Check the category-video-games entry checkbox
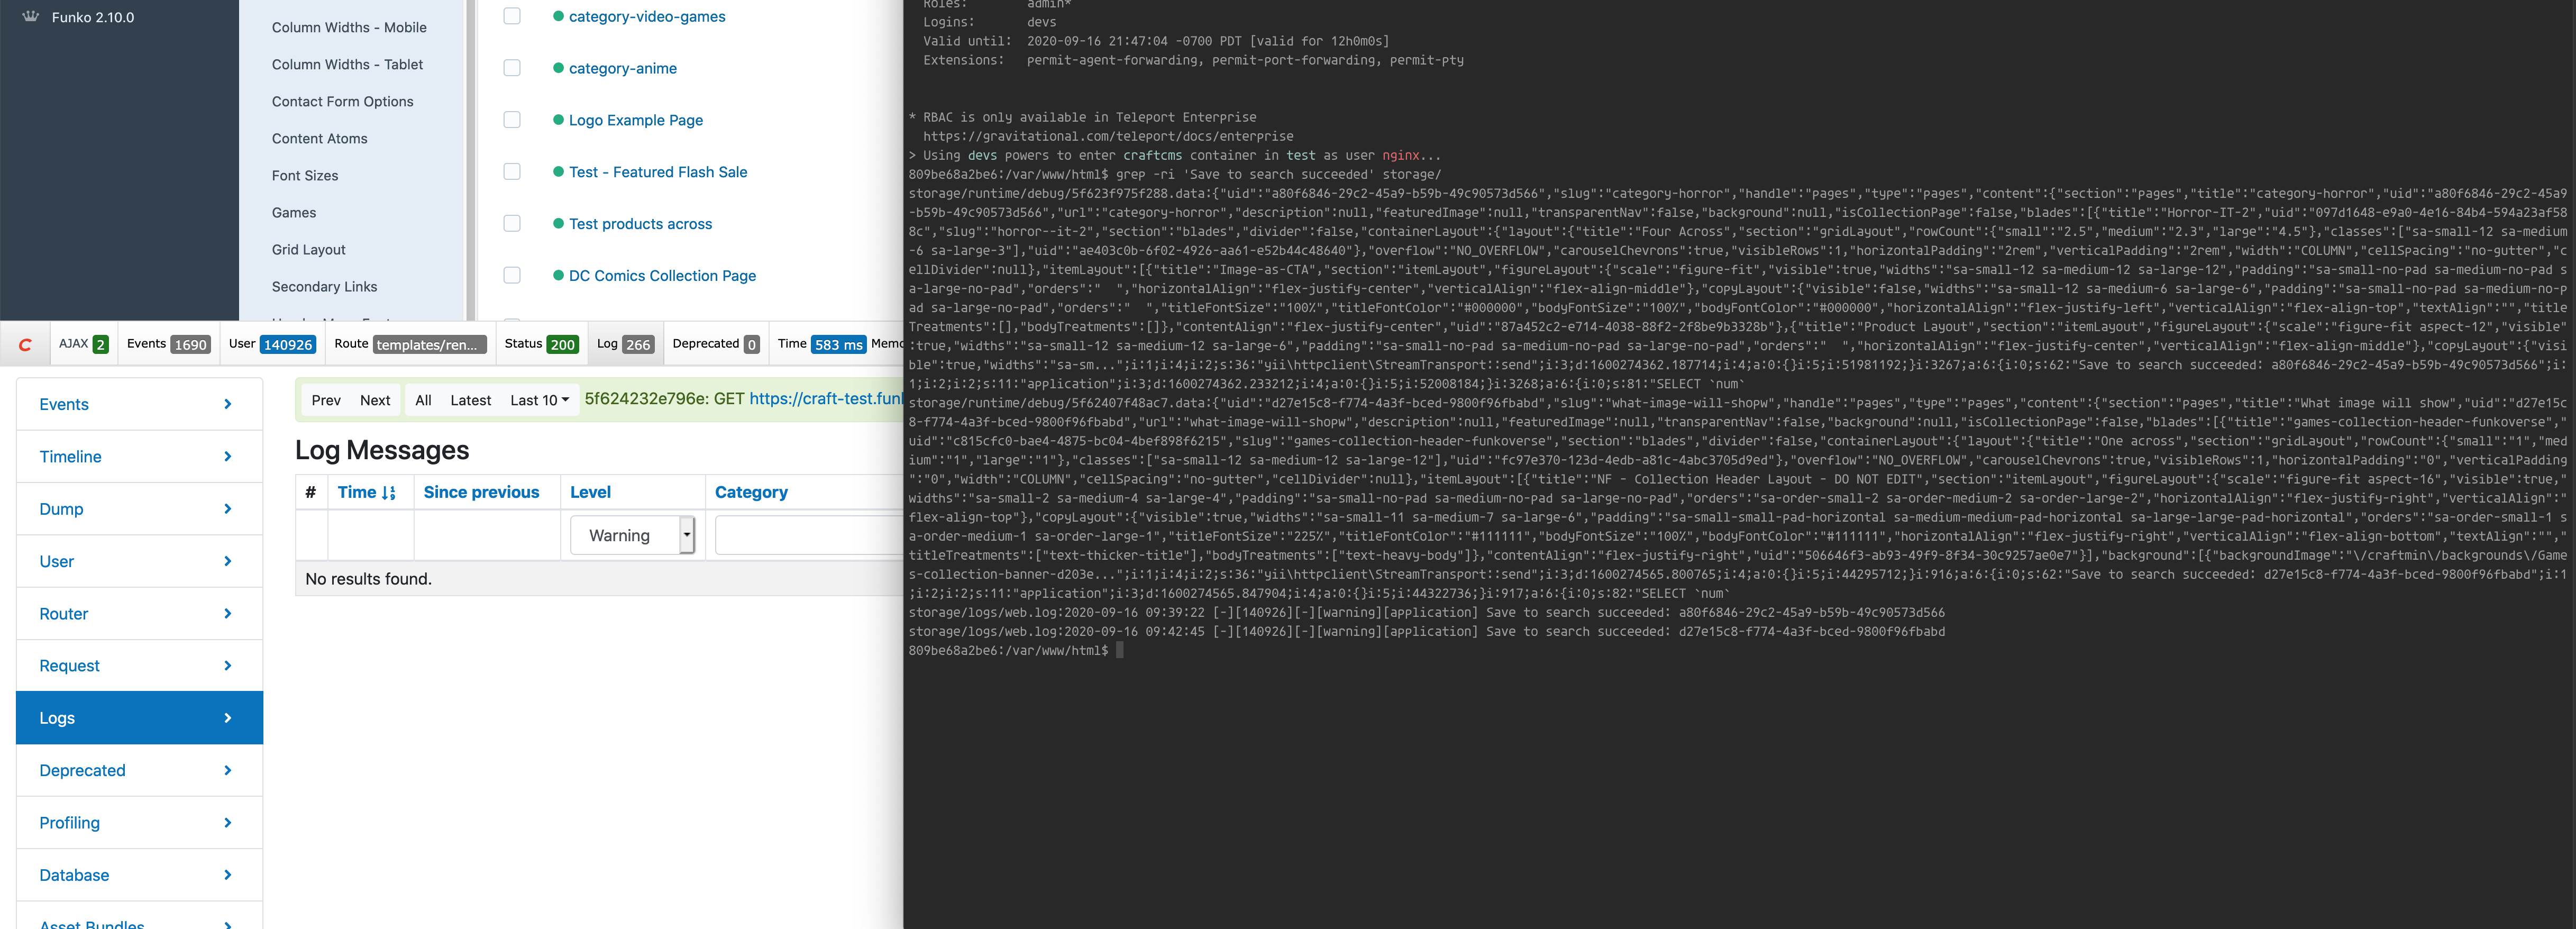 (512, 16)
